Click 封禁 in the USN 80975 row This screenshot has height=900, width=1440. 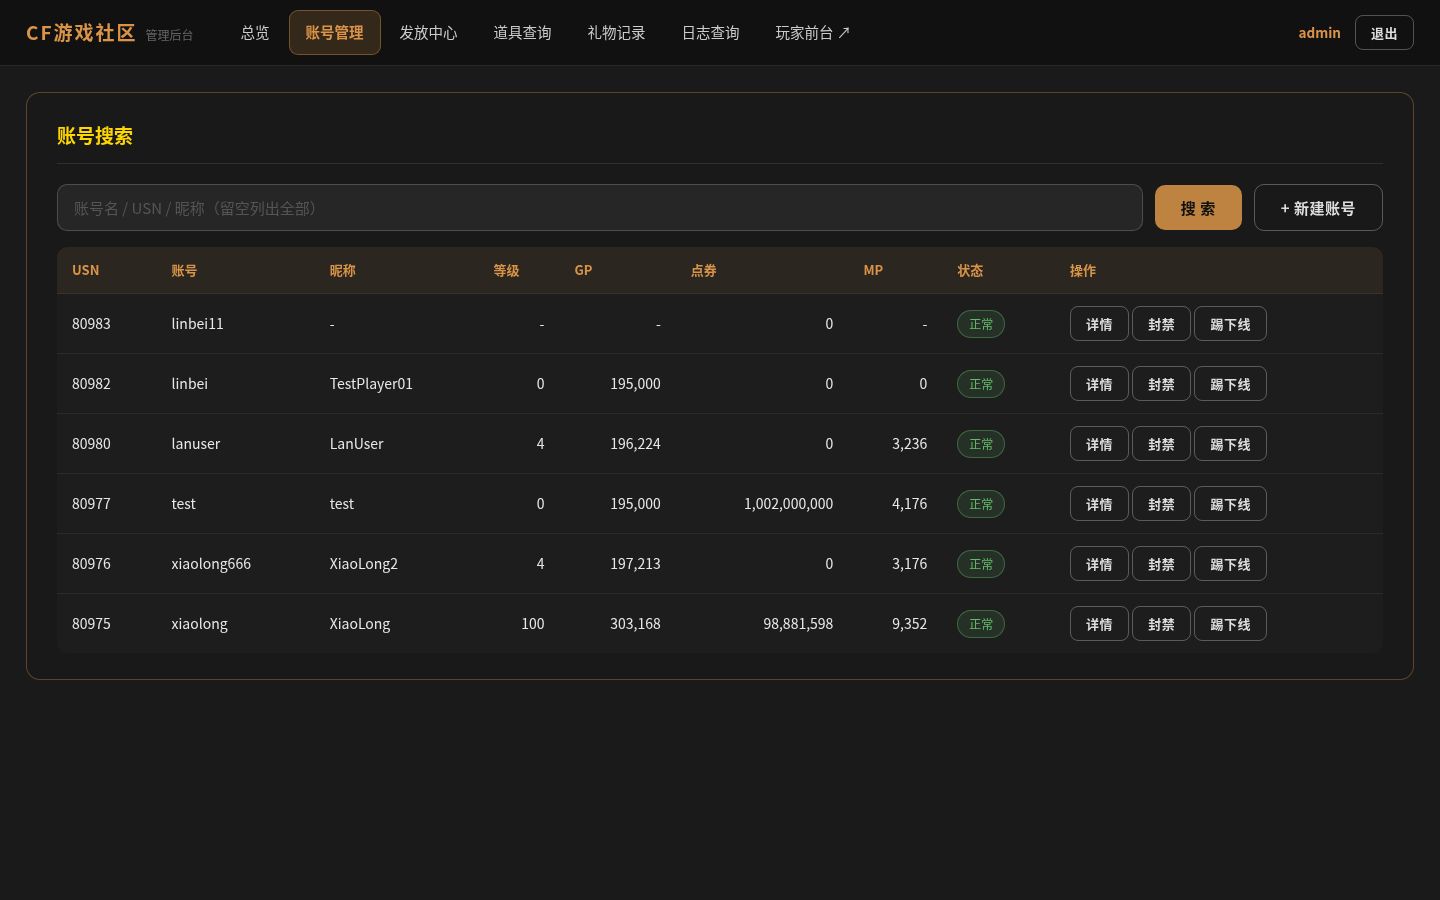click(1161, 624)
